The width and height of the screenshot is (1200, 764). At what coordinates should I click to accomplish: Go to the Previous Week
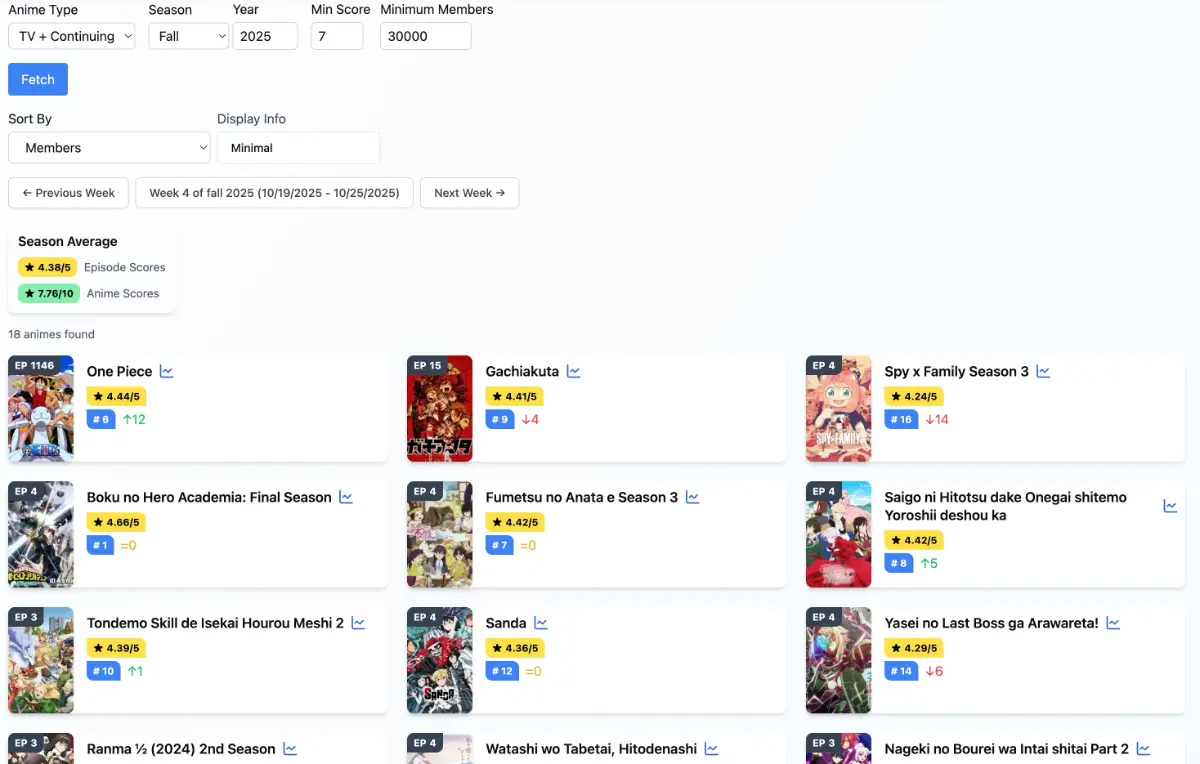68,193
